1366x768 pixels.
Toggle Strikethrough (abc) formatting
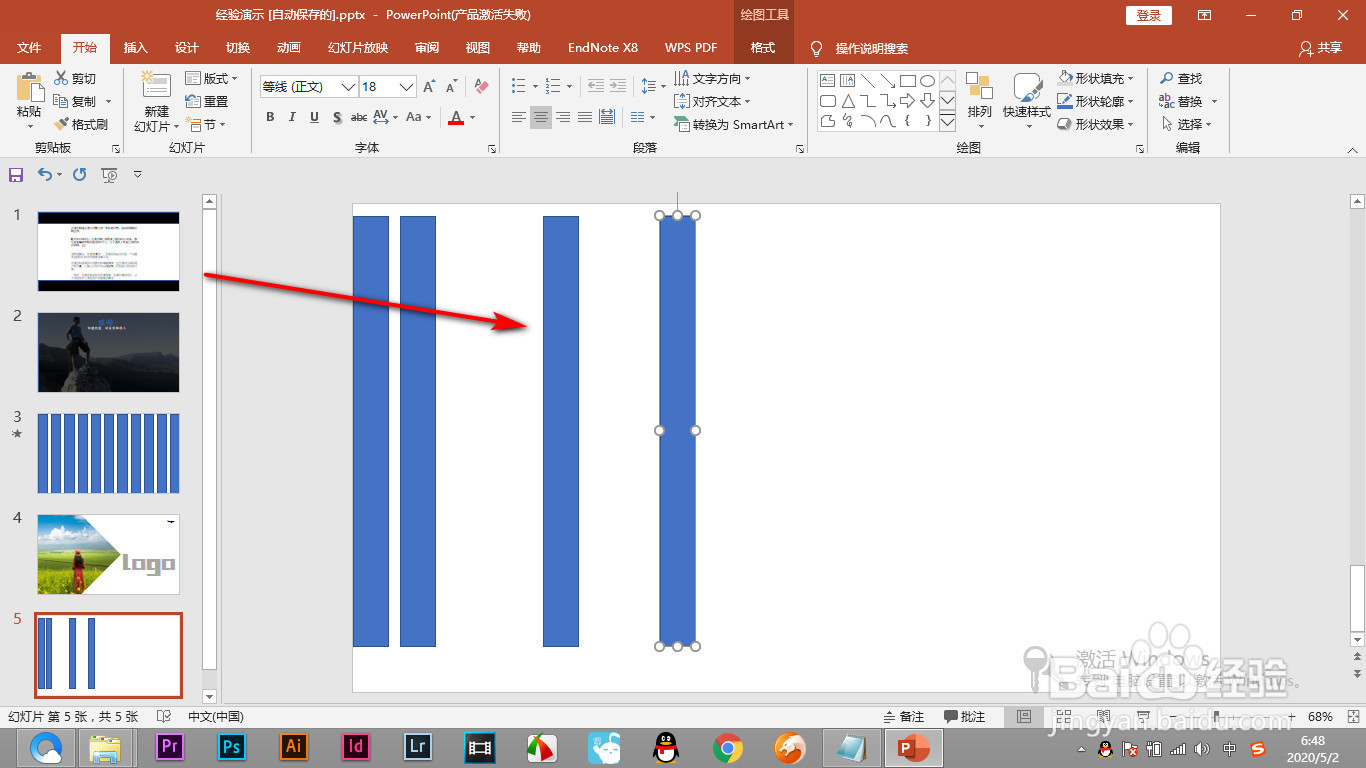tap(359, 117)
